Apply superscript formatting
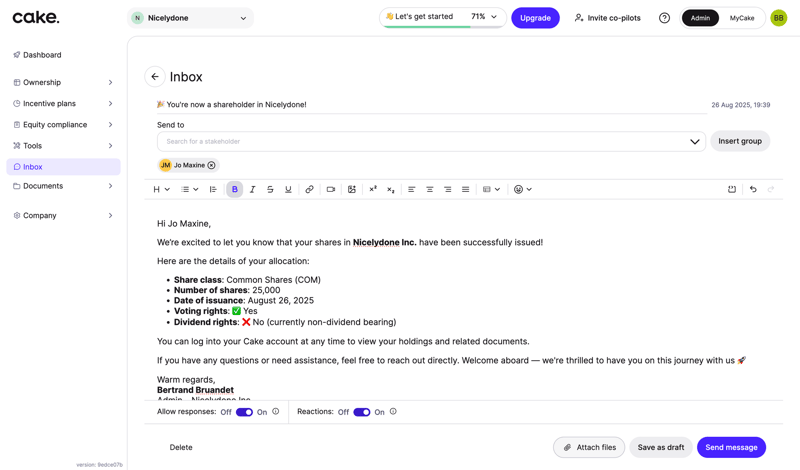Screen dimensions: 800x470 coord(373,189)
